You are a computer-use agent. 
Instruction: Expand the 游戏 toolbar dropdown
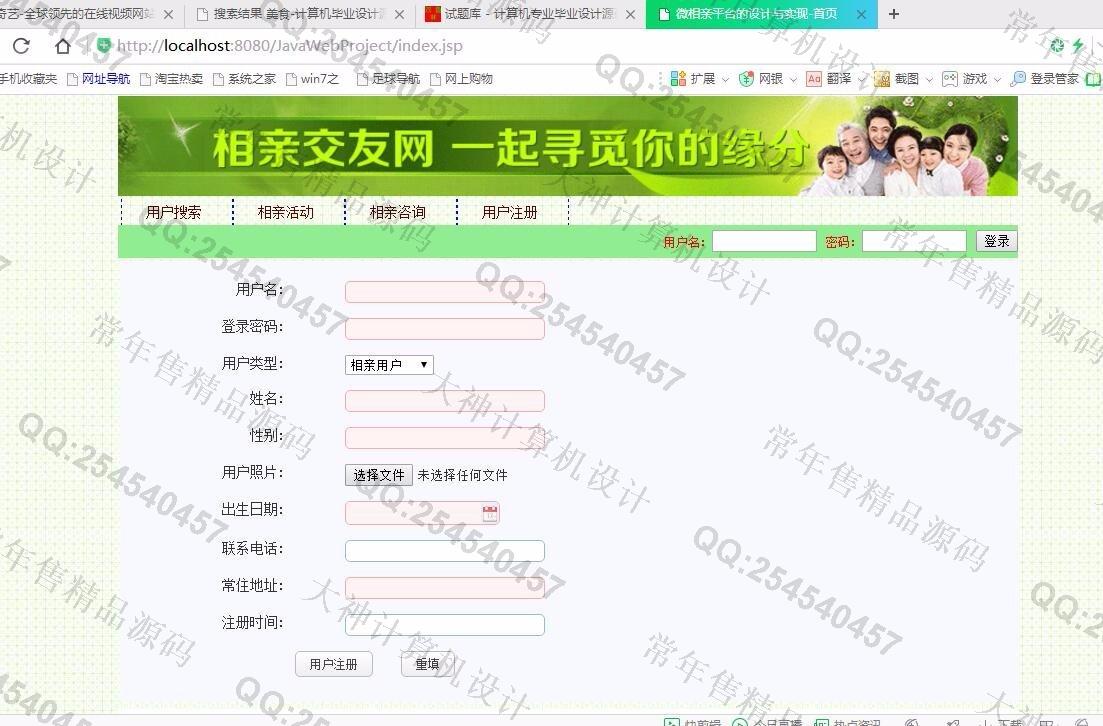click(x=997, y=79)
